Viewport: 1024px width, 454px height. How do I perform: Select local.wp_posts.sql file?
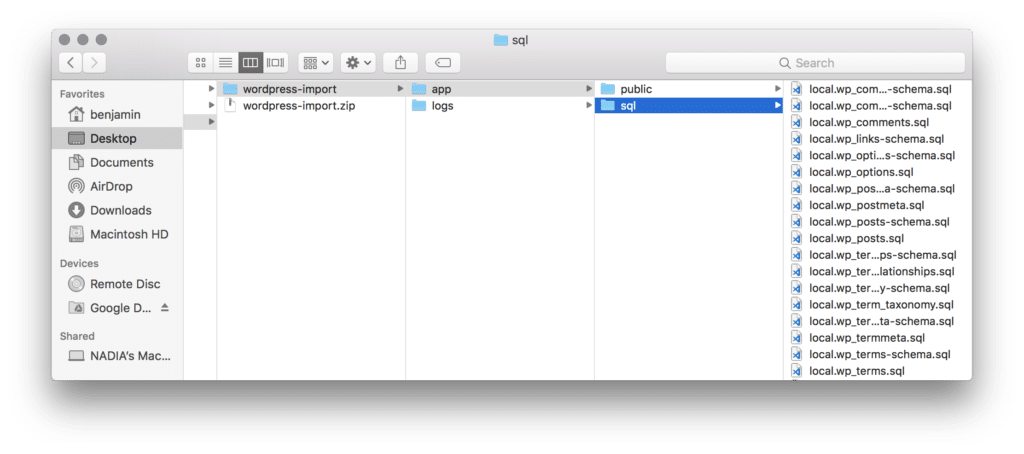878,238
